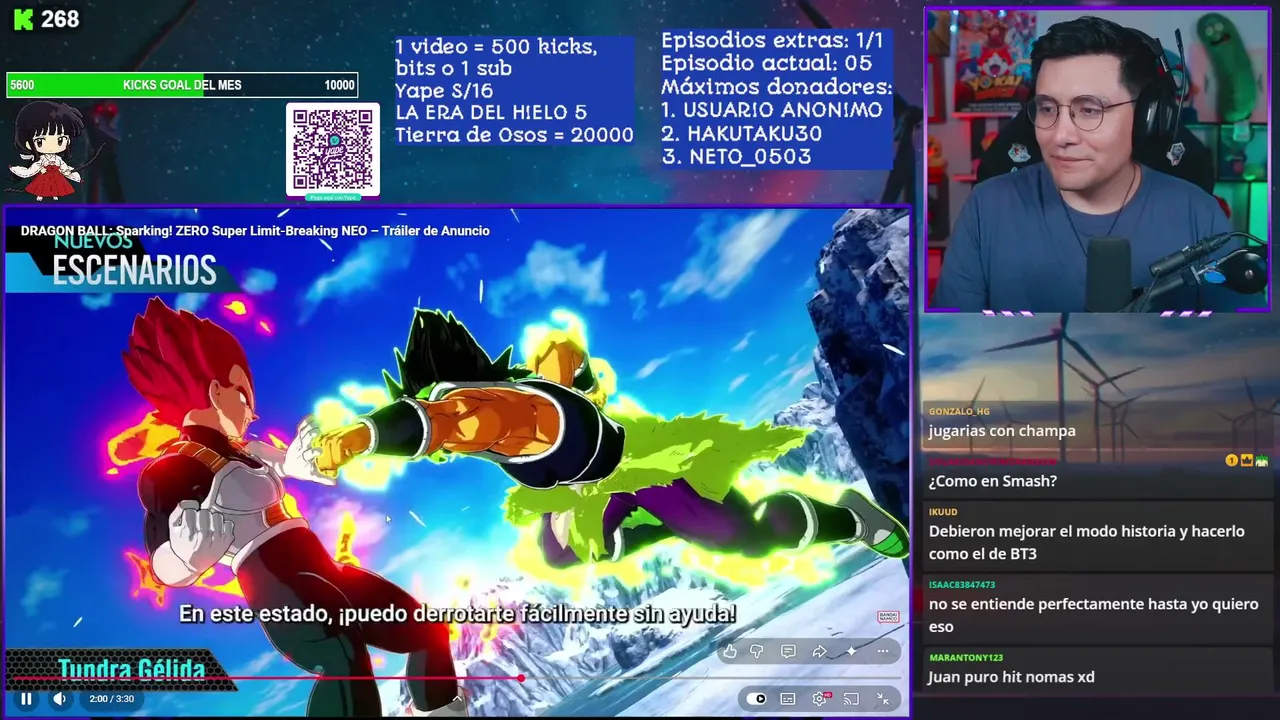Cast the video with the cast icon
The height and width of the screenshot is (720, 1280).
pyautogui.click(x=851, y=699)
